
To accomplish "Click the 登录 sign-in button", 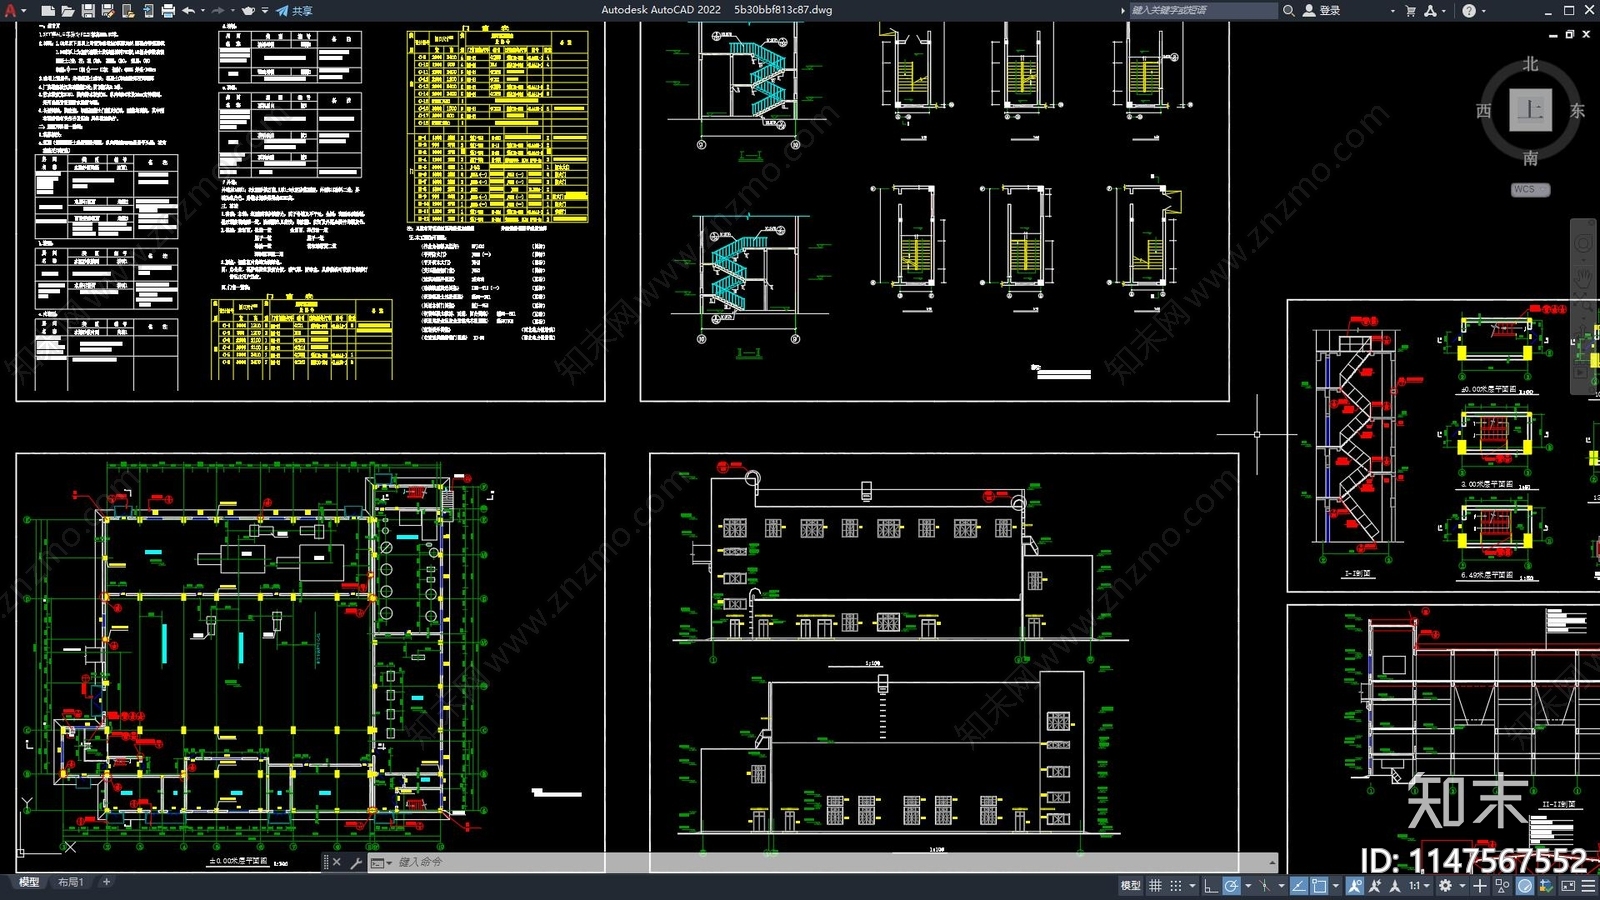I will pyautogui.click(x=1323, y=11).
